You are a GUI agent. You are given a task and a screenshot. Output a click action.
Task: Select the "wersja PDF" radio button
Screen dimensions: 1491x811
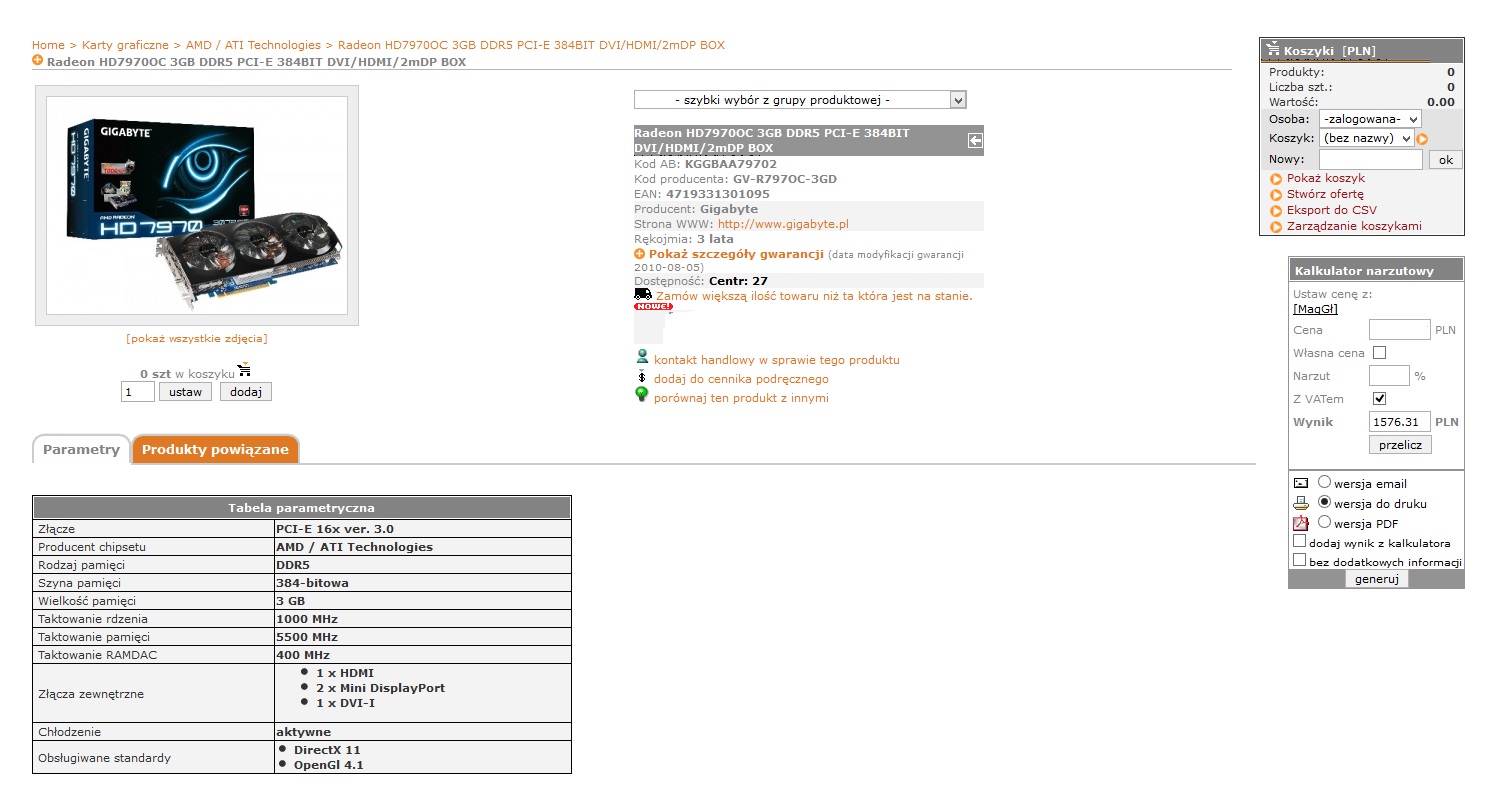[1325, 522]
